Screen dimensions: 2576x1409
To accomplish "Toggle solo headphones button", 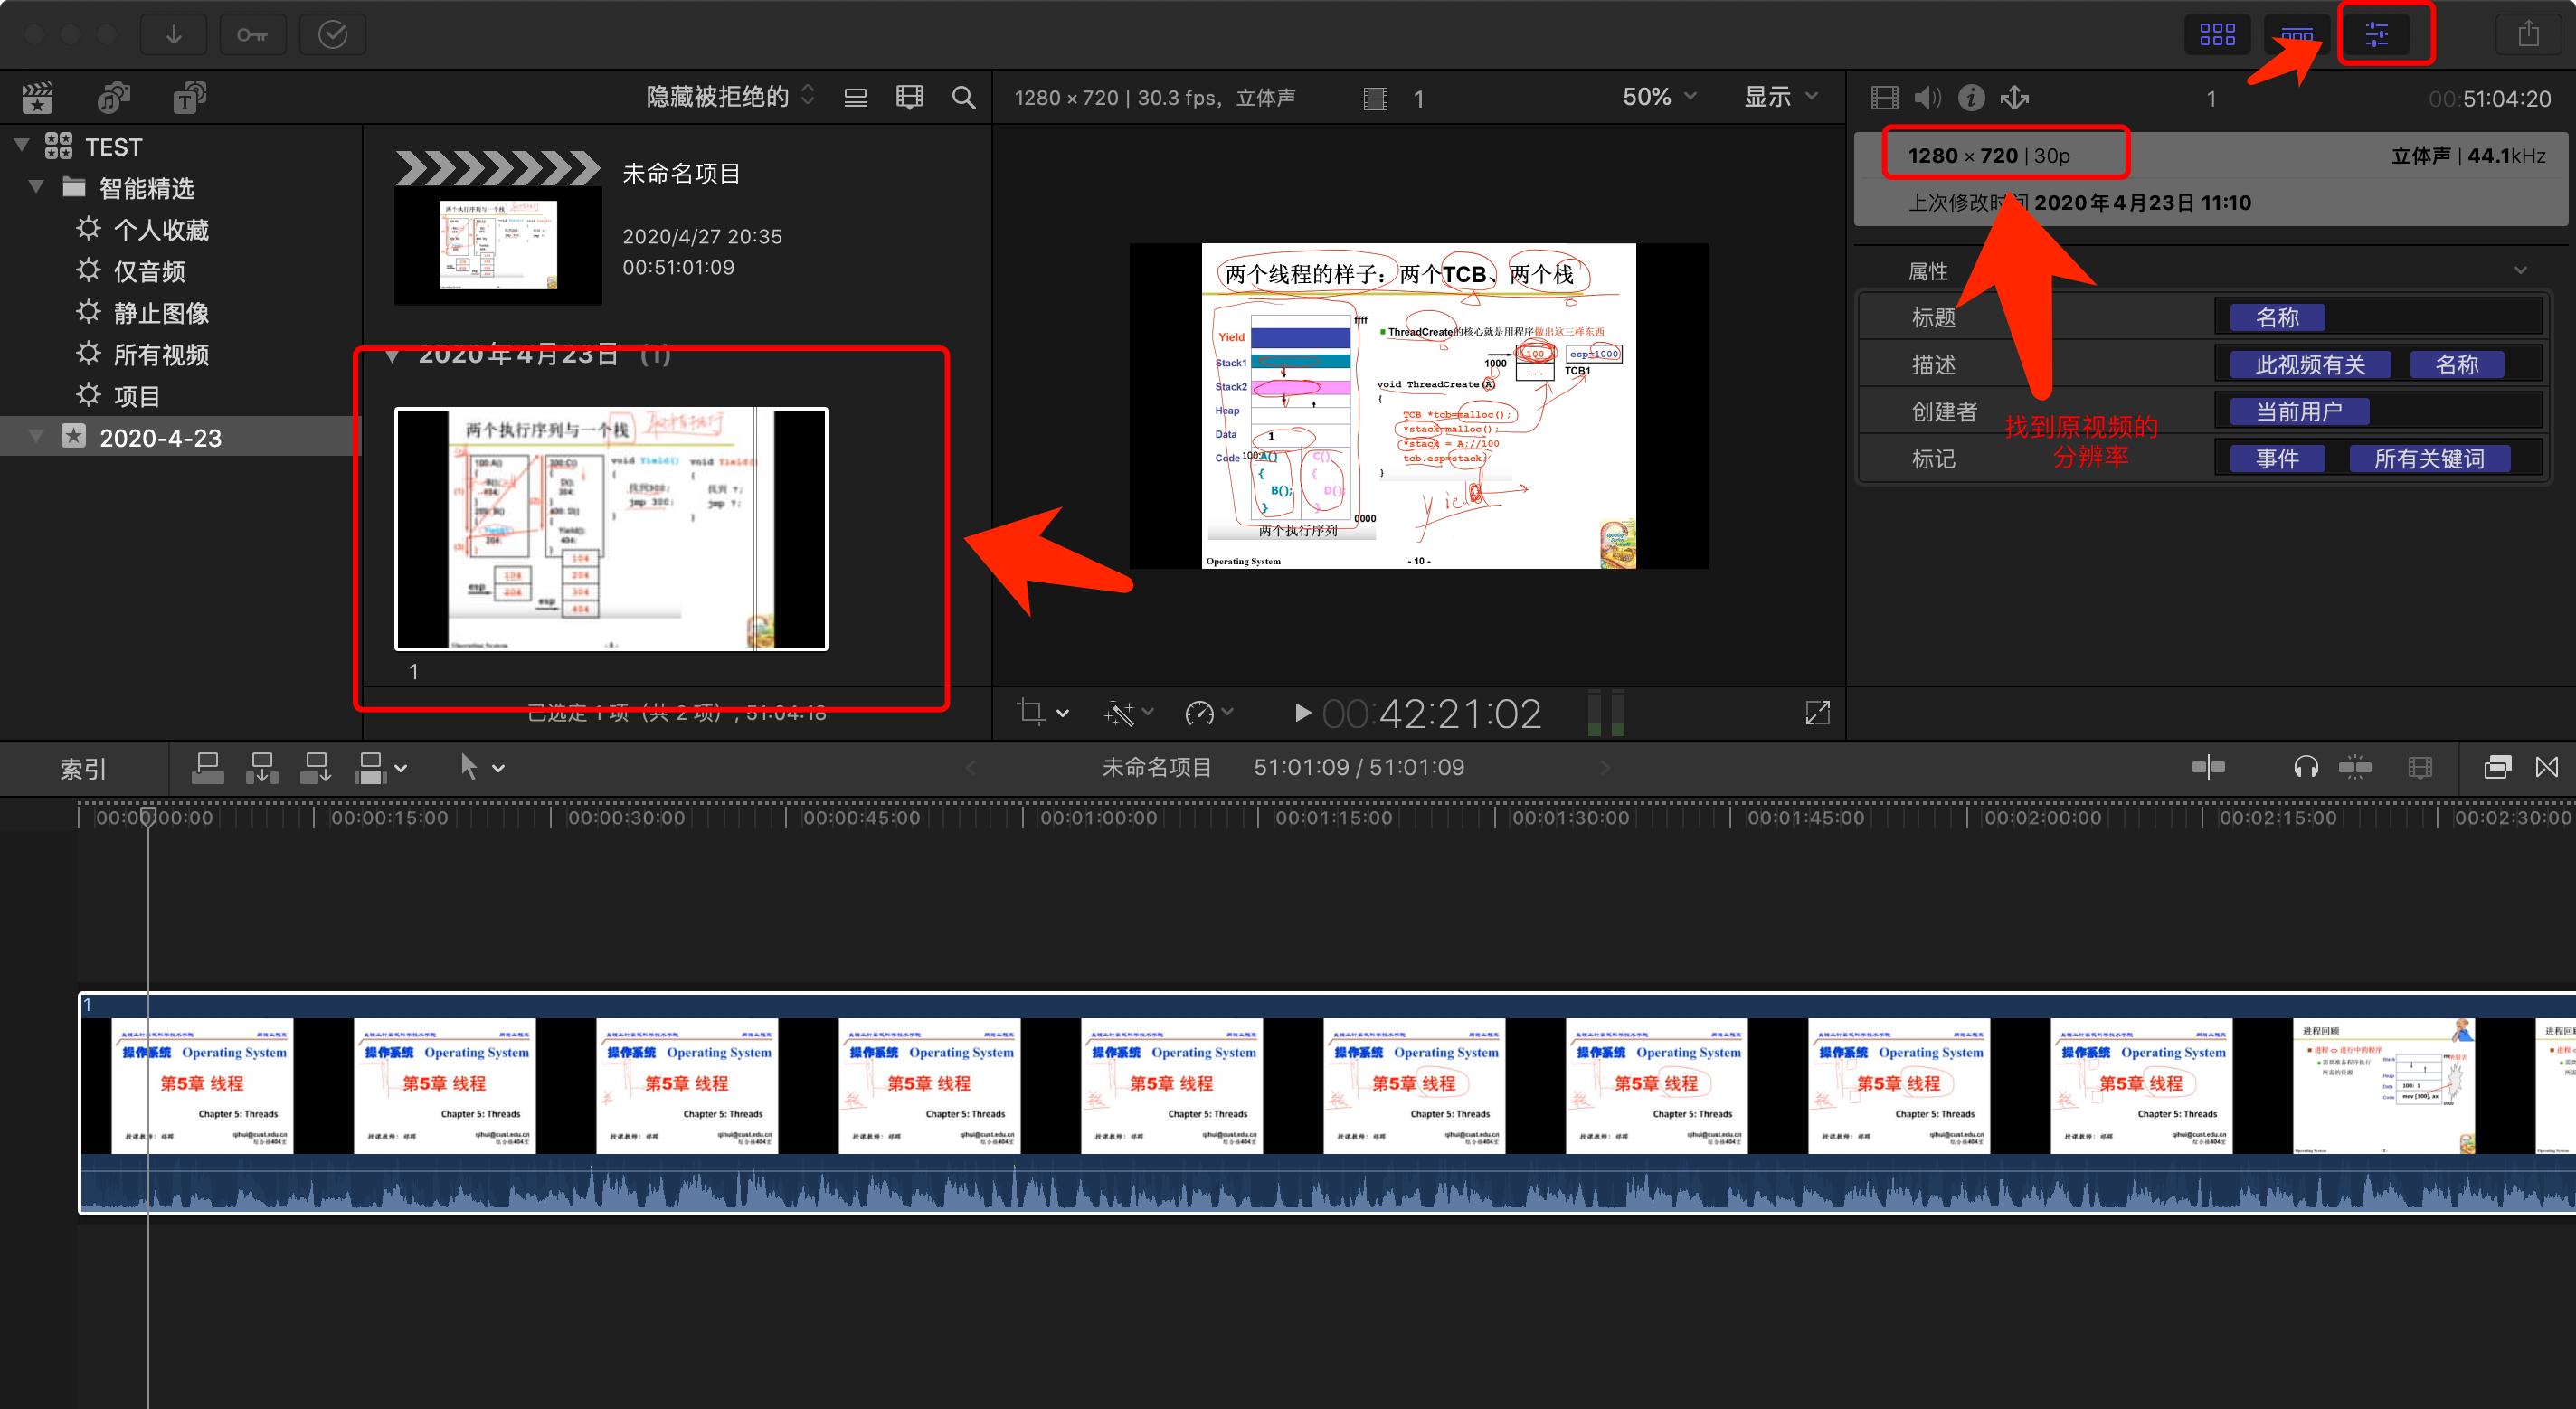I will point(2306,767).
